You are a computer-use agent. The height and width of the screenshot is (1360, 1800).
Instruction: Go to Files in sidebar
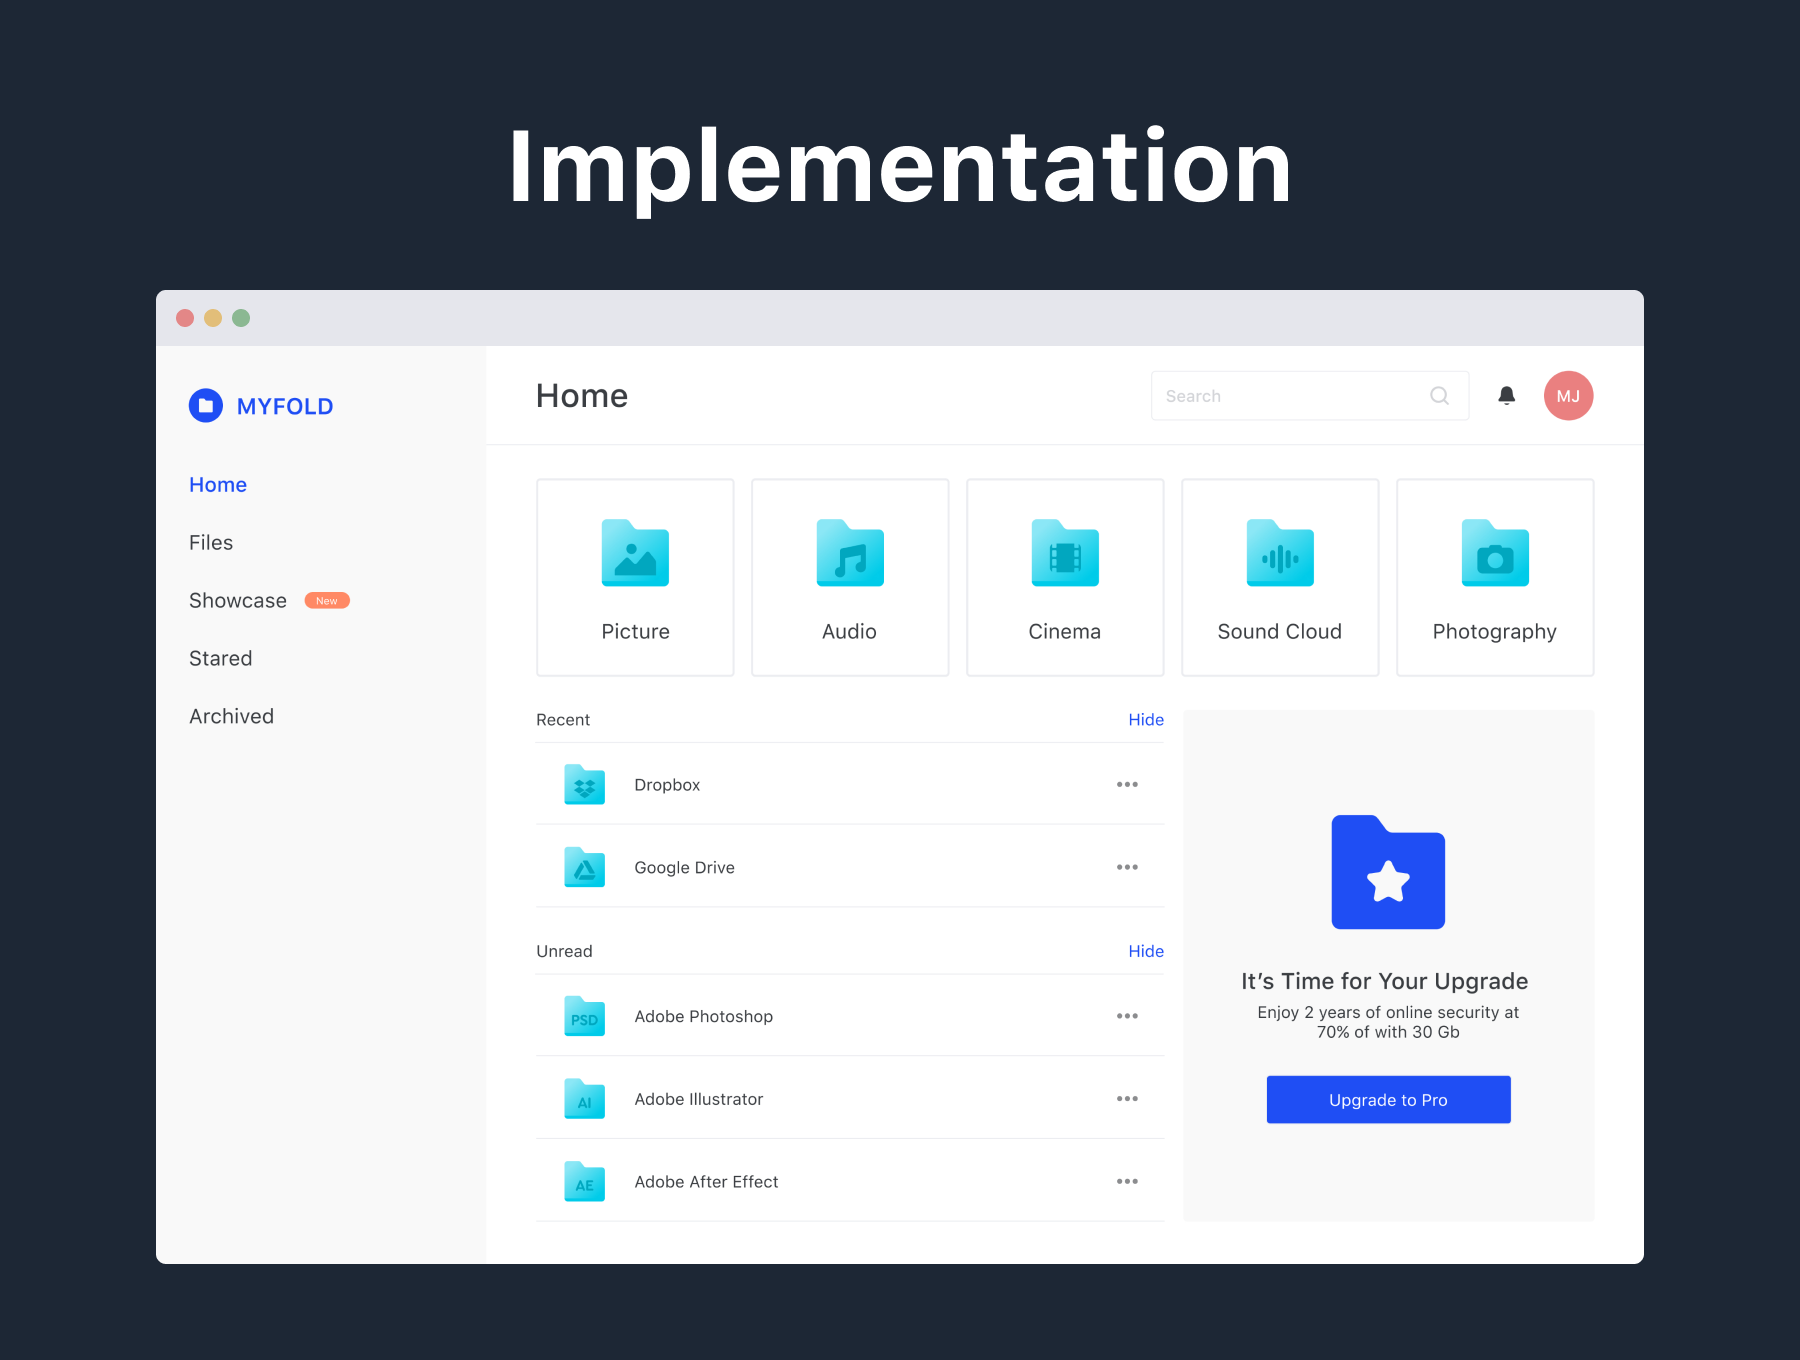point(211,543)
